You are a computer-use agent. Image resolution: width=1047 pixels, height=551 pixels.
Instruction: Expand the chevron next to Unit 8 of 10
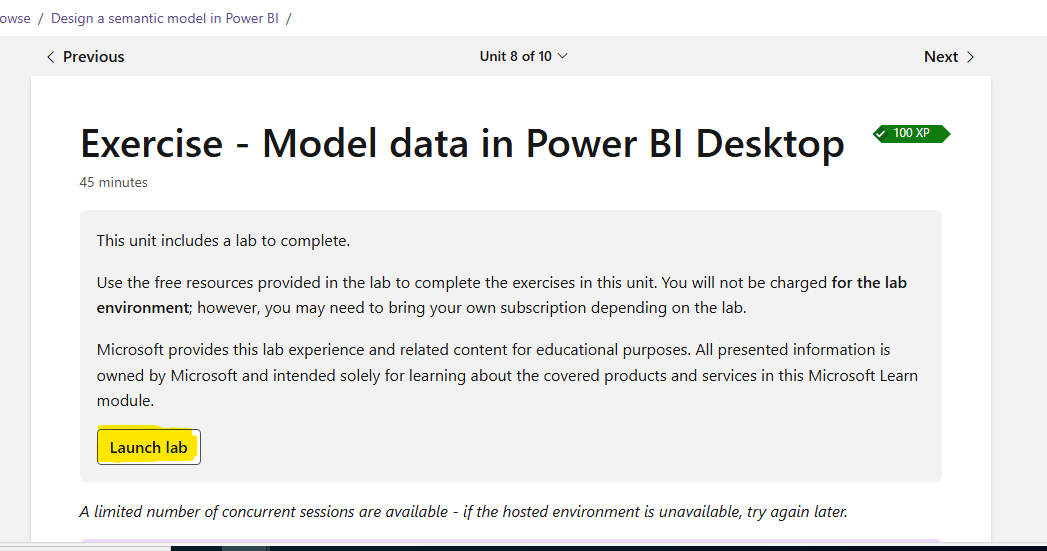pyautogui.click(x=562, y=56)
